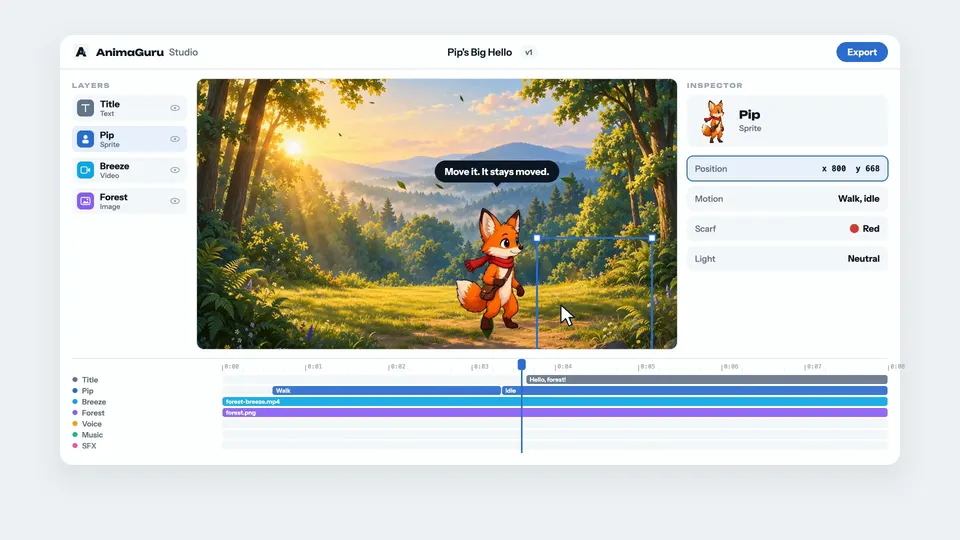
Task: Click the top-left selection handle on canvas
Action: [x=537, y=238]
